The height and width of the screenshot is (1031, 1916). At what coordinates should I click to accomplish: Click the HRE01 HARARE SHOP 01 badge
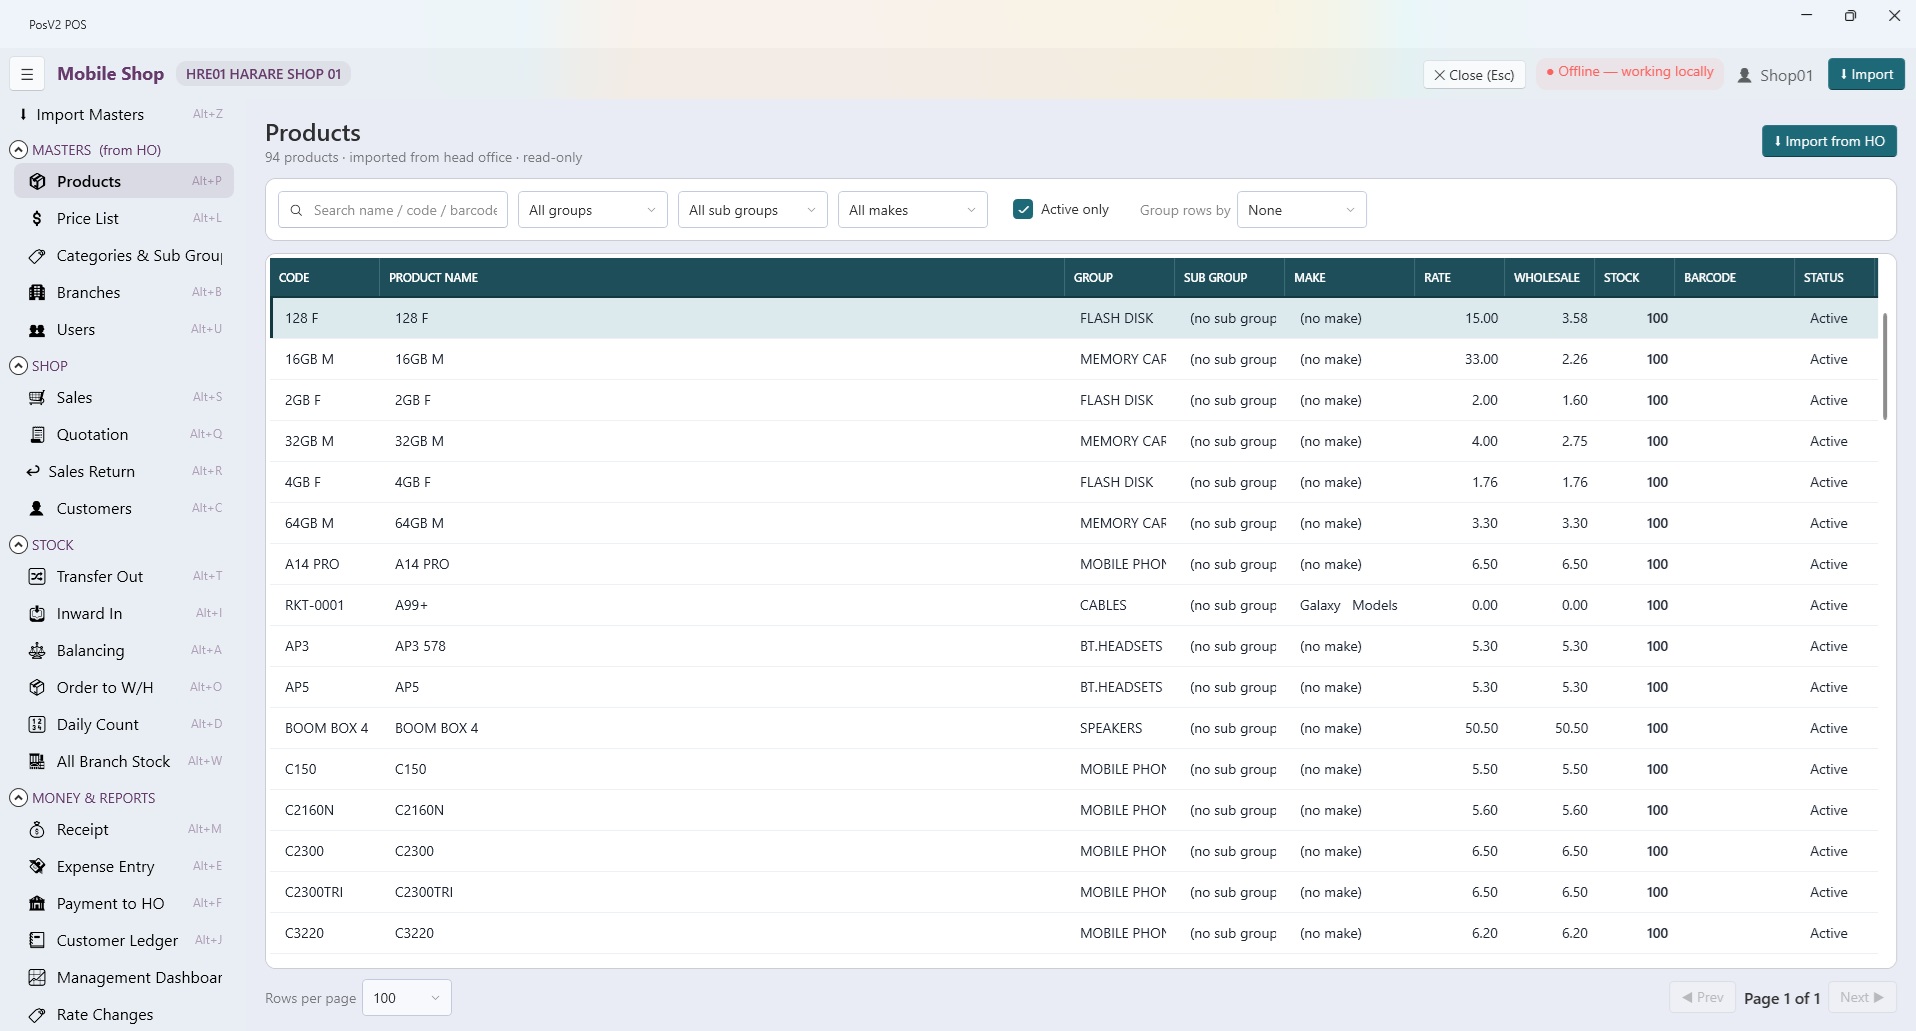point(264,74)
